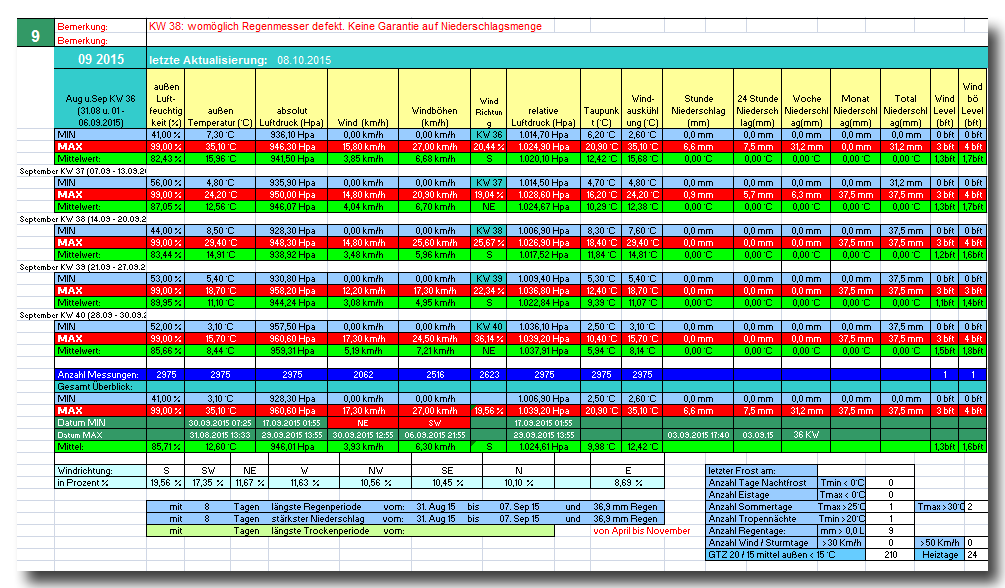Click the 'Stunde Niederschlag (mm)' column header
1005x588 pixels.
pyautogui.click(x=698, y=99)
